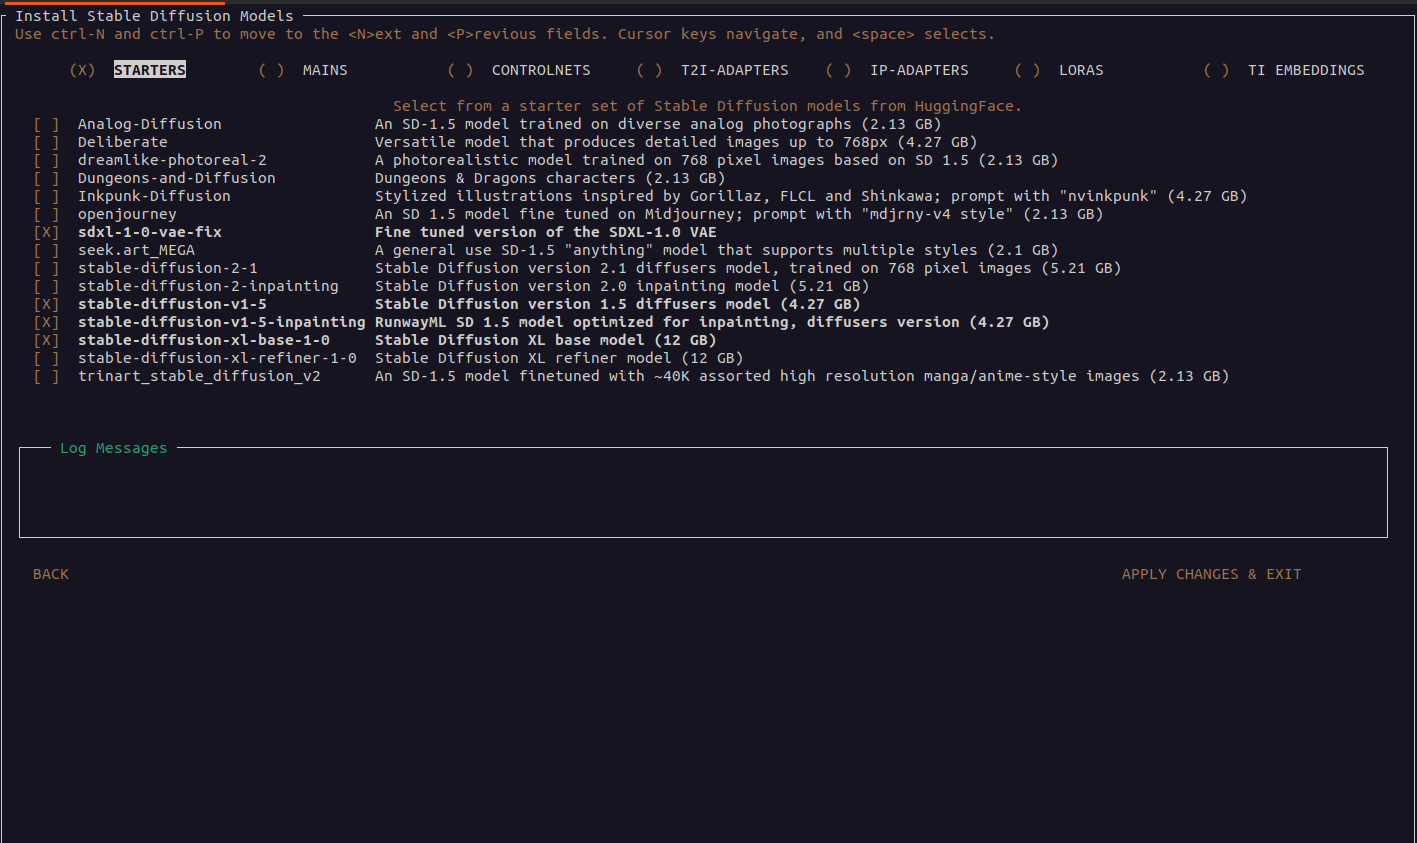Check the Dungeons-and-Diffusion checkbox
The height and width of the screenshot is (843, 1417).
pos(47,178)
